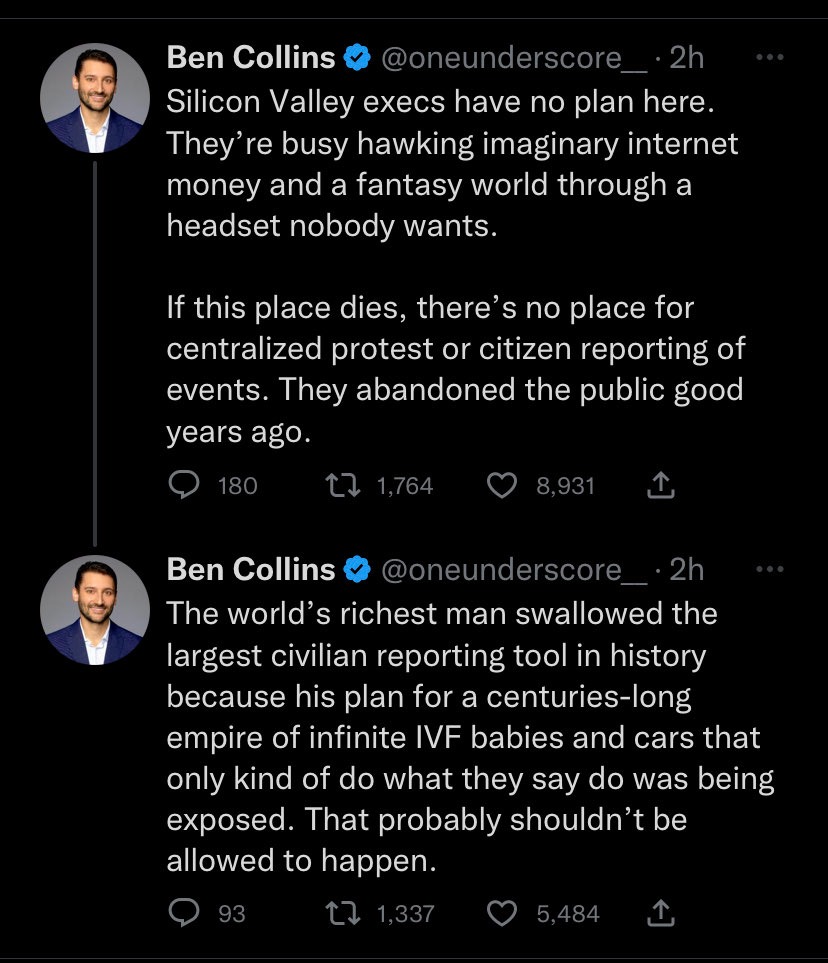Viewport: 828px width, 963px height.
Task: Open more options menu on first tweet
Action: tap(770, 58)
